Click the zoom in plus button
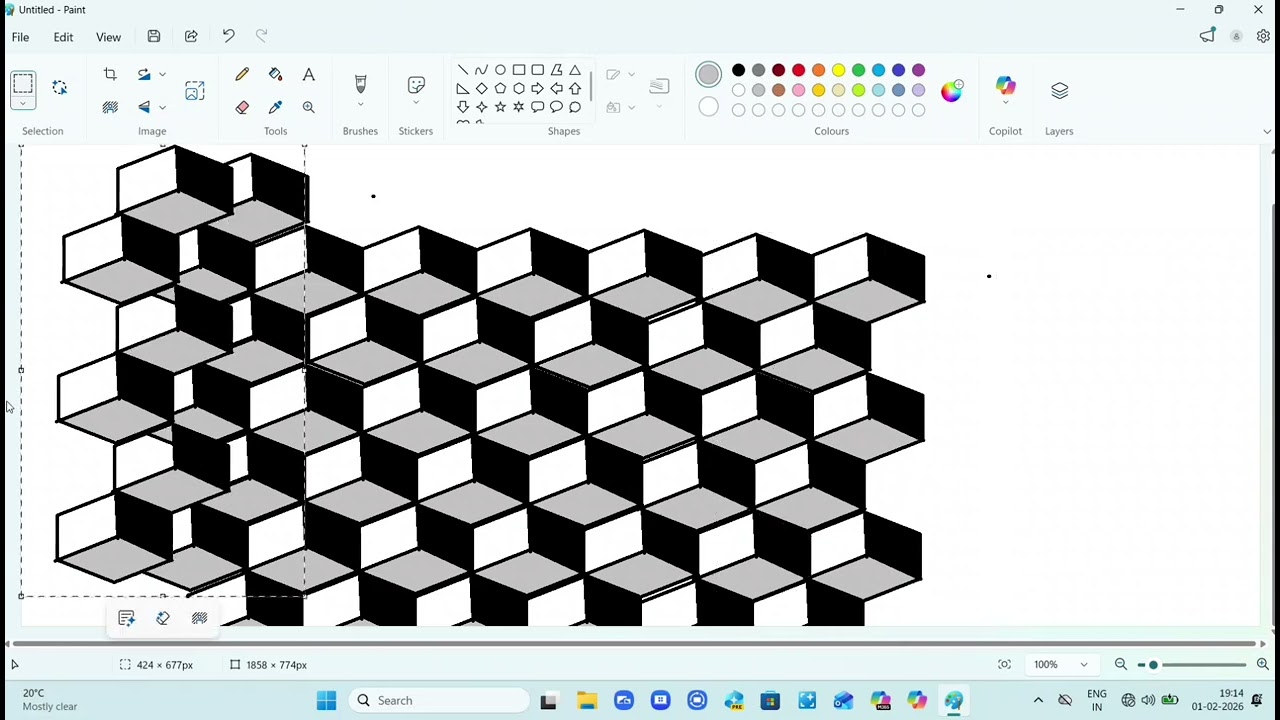The width and height of the screenshot is (1280, 720). pos(1263,665)
